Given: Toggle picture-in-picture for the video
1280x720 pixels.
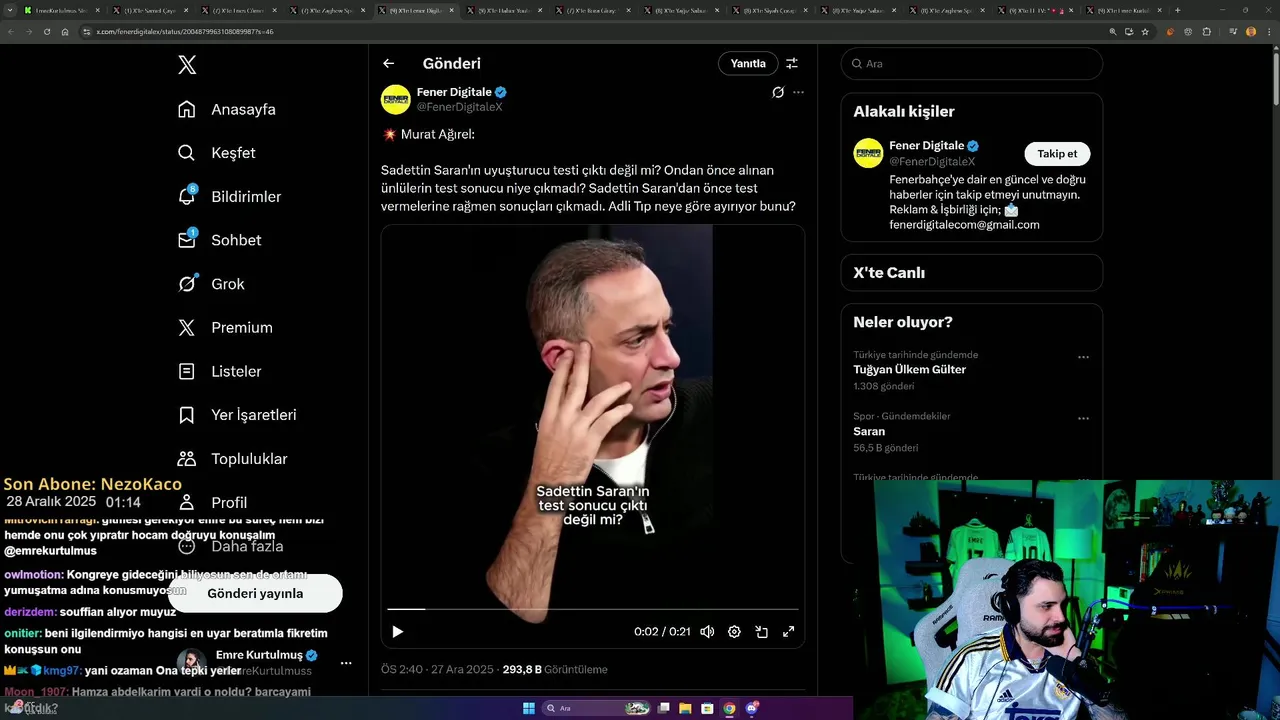Looking at the screenshot, I should click(761, 631).
